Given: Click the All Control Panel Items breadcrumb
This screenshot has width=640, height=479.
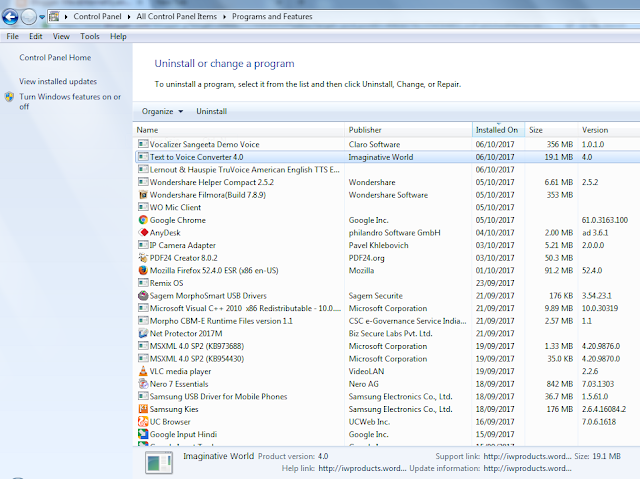Looking at the screenshot, I should click(x=177, y=17).
